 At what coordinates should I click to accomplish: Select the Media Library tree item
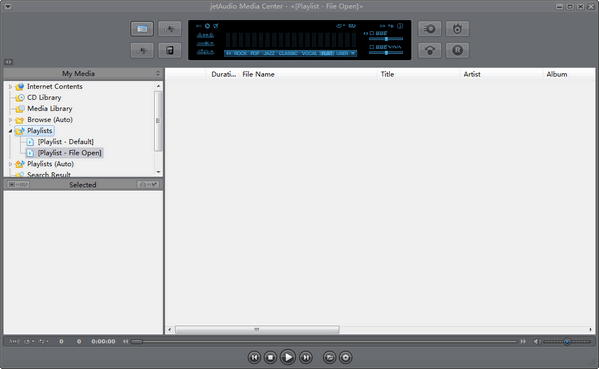point(50,108)
